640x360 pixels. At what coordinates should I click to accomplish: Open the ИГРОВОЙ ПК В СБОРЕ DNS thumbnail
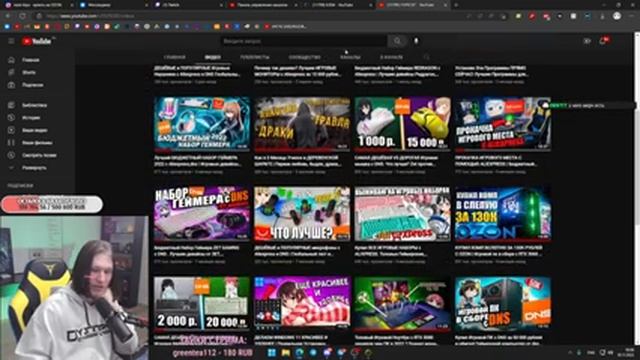503,303
